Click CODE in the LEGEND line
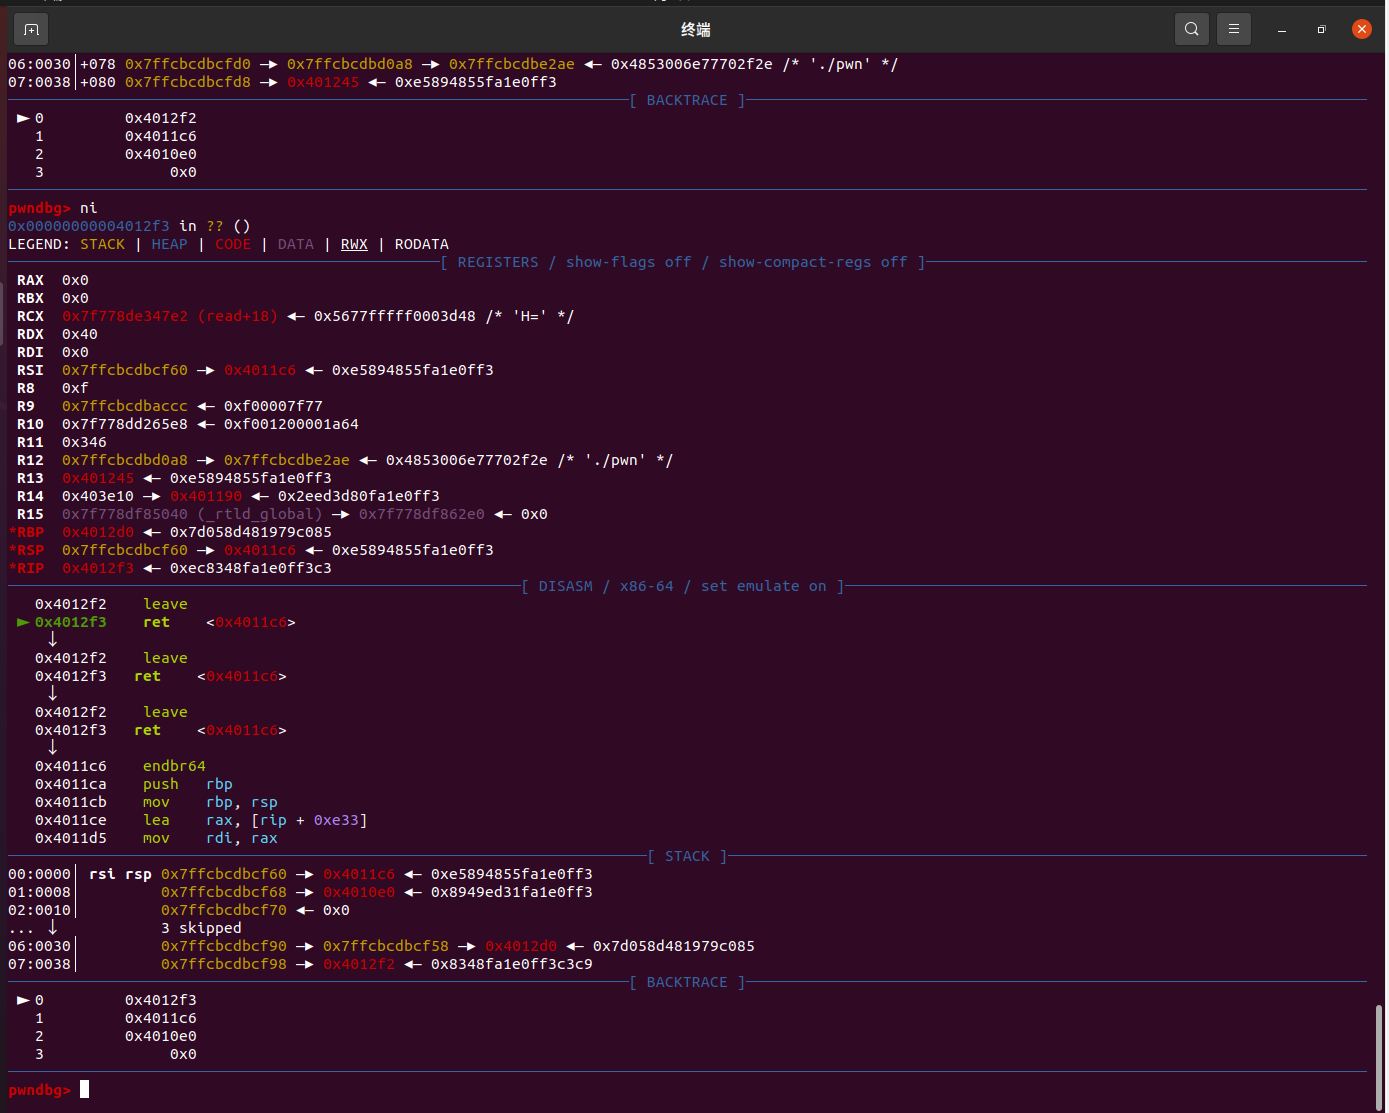 pos(233,244)
